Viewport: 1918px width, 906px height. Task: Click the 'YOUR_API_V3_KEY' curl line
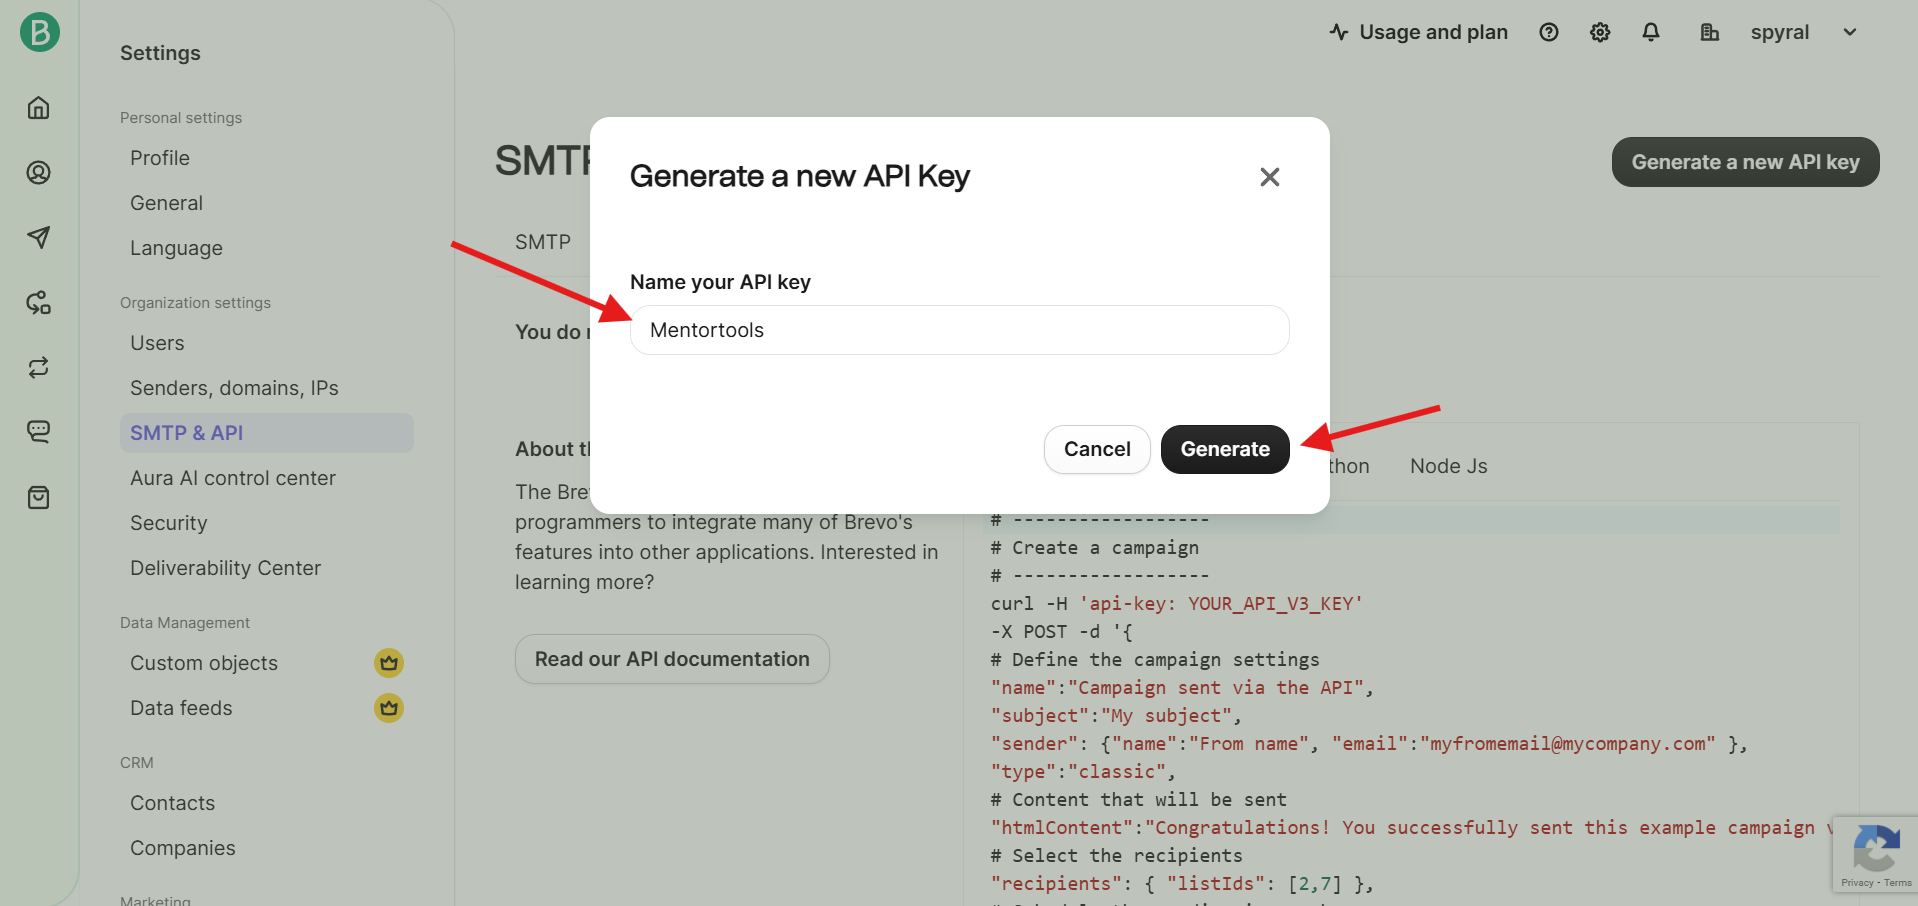point(1177,604)
